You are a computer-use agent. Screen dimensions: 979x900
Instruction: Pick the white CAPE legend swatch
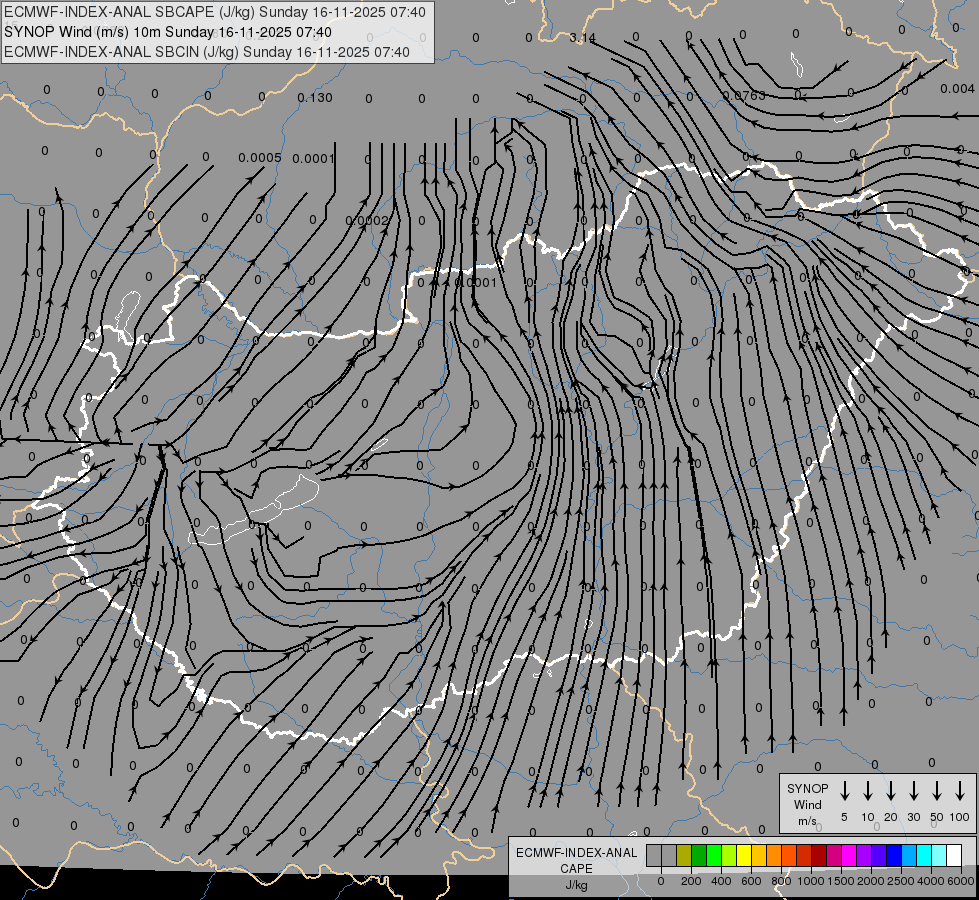coord(953,856)
